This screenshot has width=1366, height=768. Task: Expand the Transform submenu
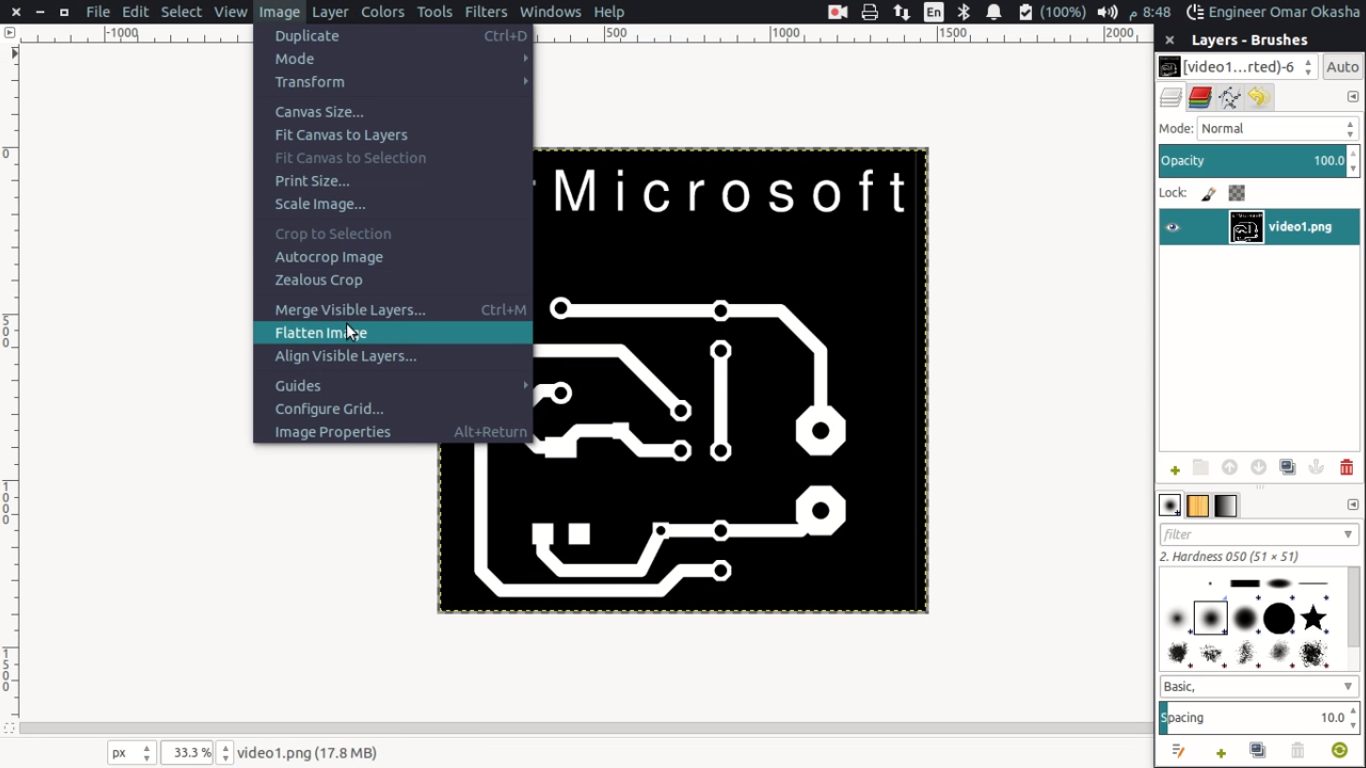(x=393, y=82)
